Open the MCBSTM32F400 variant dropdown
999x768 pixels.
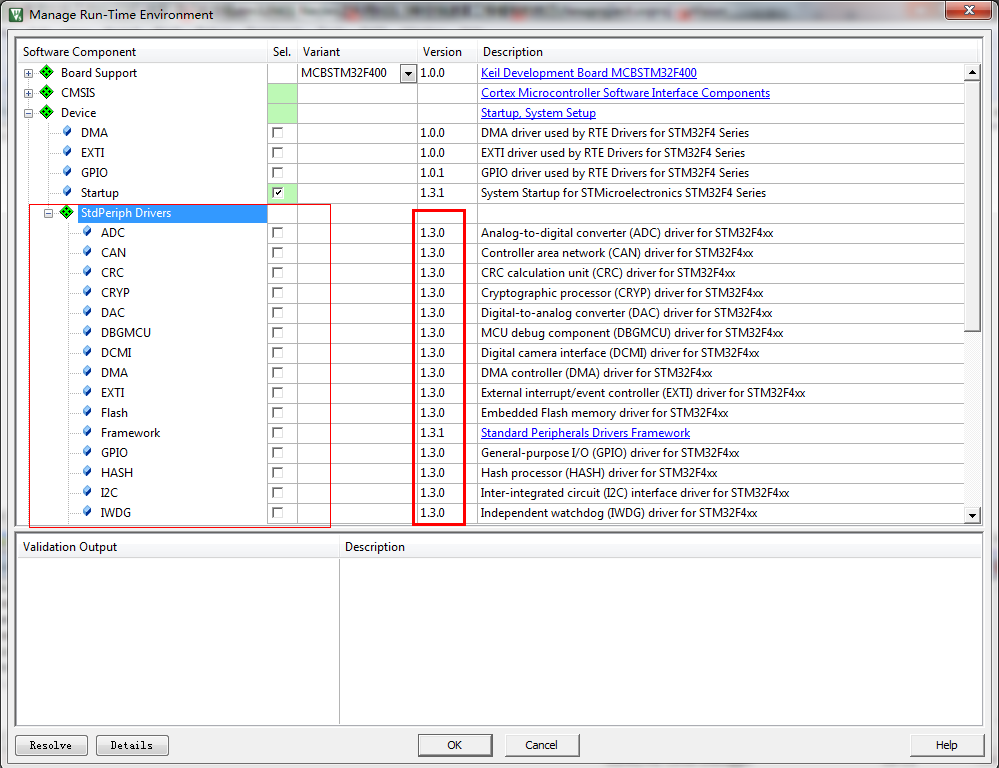pos(408,74)
